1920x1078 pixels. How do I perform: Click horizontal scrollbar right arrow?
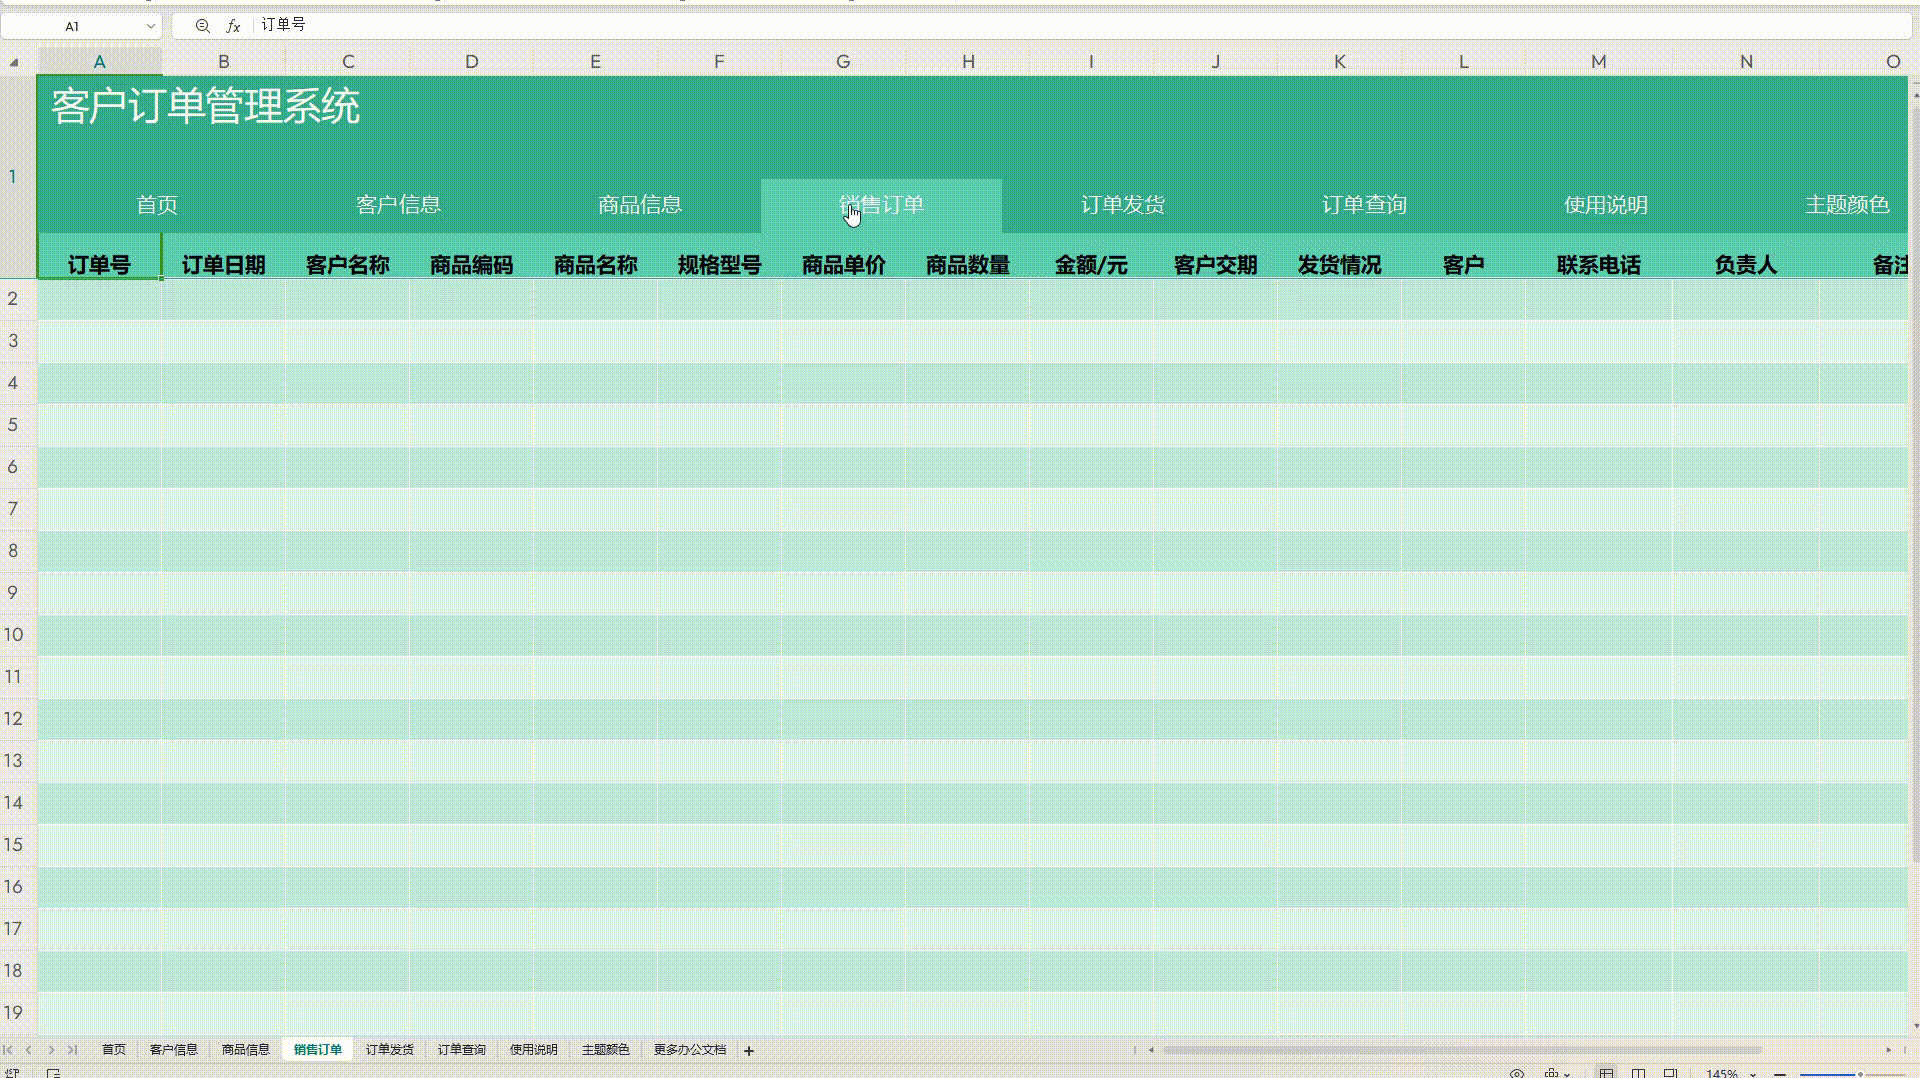[1888, 1050]
